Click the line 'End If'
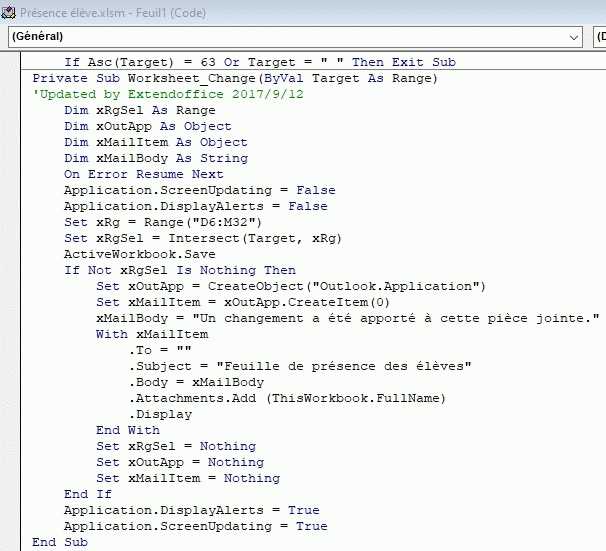The height and width of the screenshot is (551, 606). click(88, 494)
